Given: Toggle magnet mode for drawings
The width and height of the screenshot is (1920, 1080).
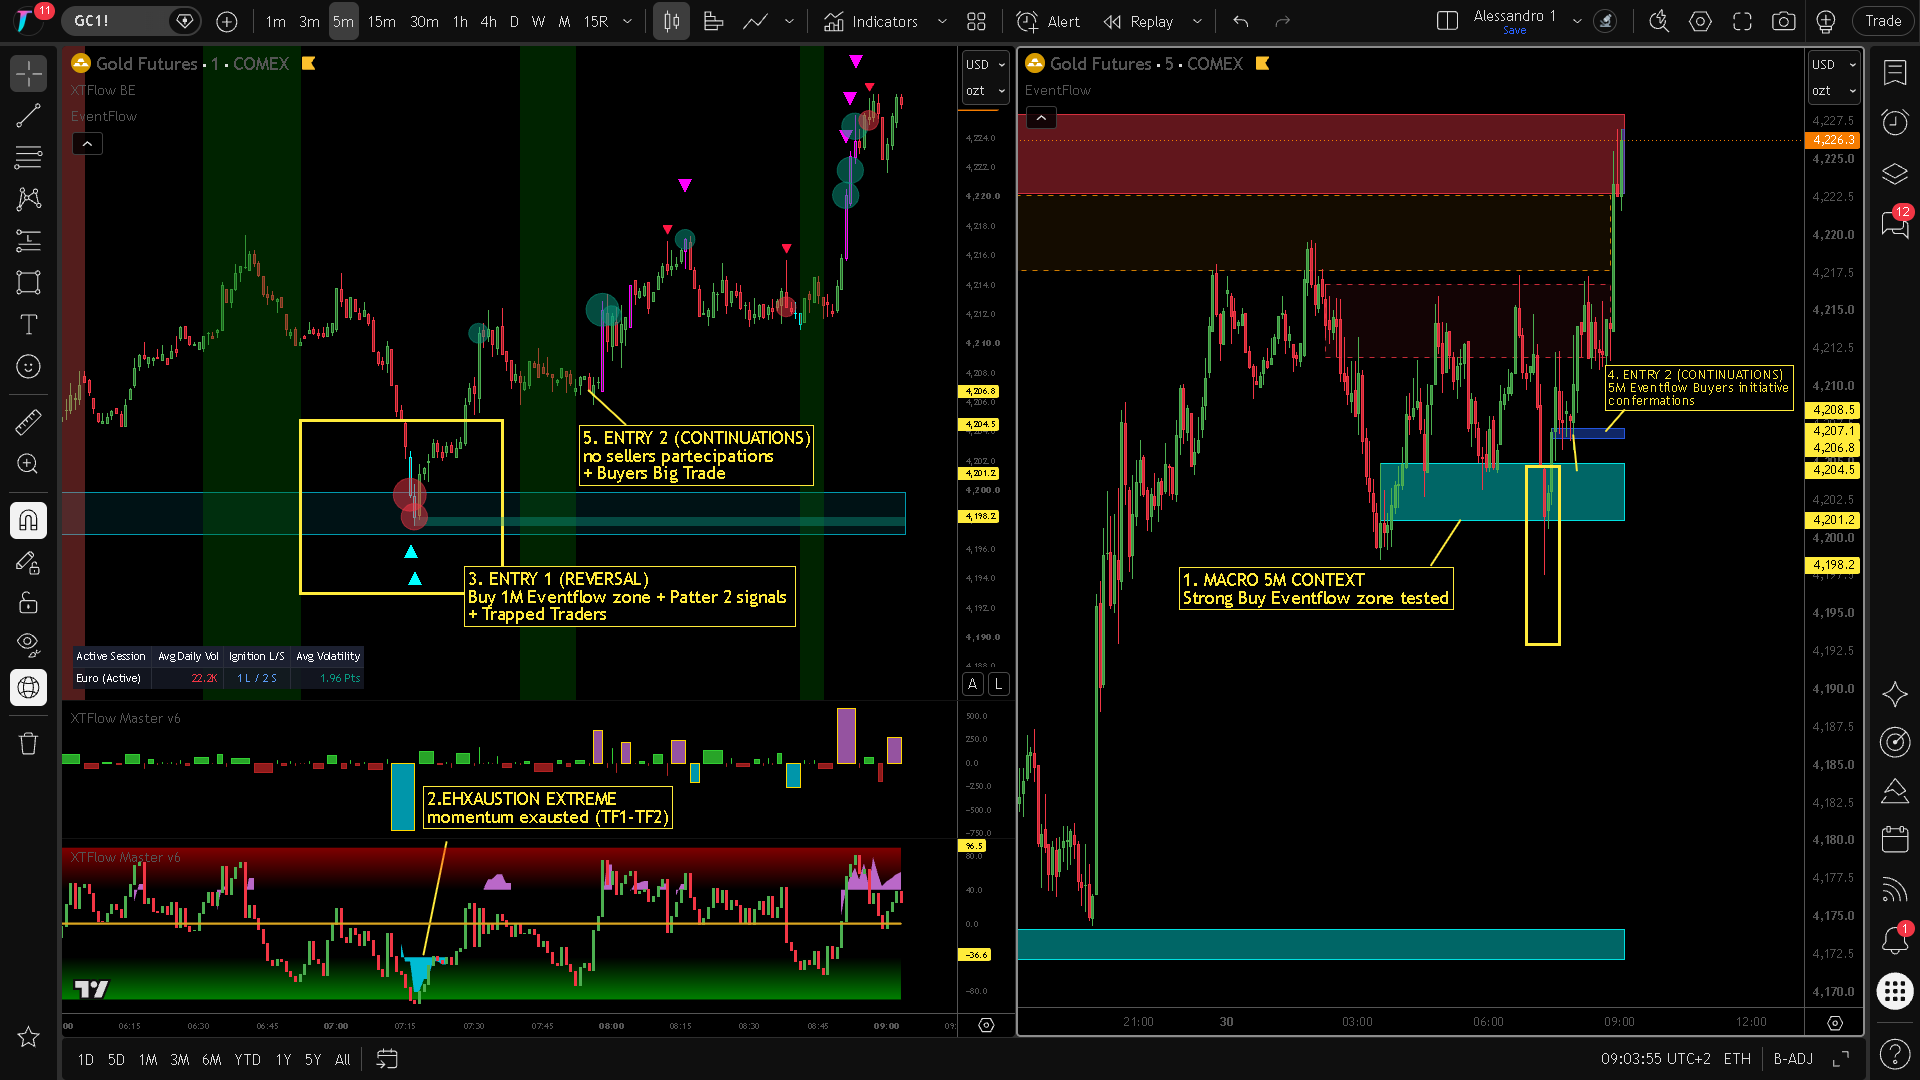Looking at the screenshot, I should tap(28, 520).
